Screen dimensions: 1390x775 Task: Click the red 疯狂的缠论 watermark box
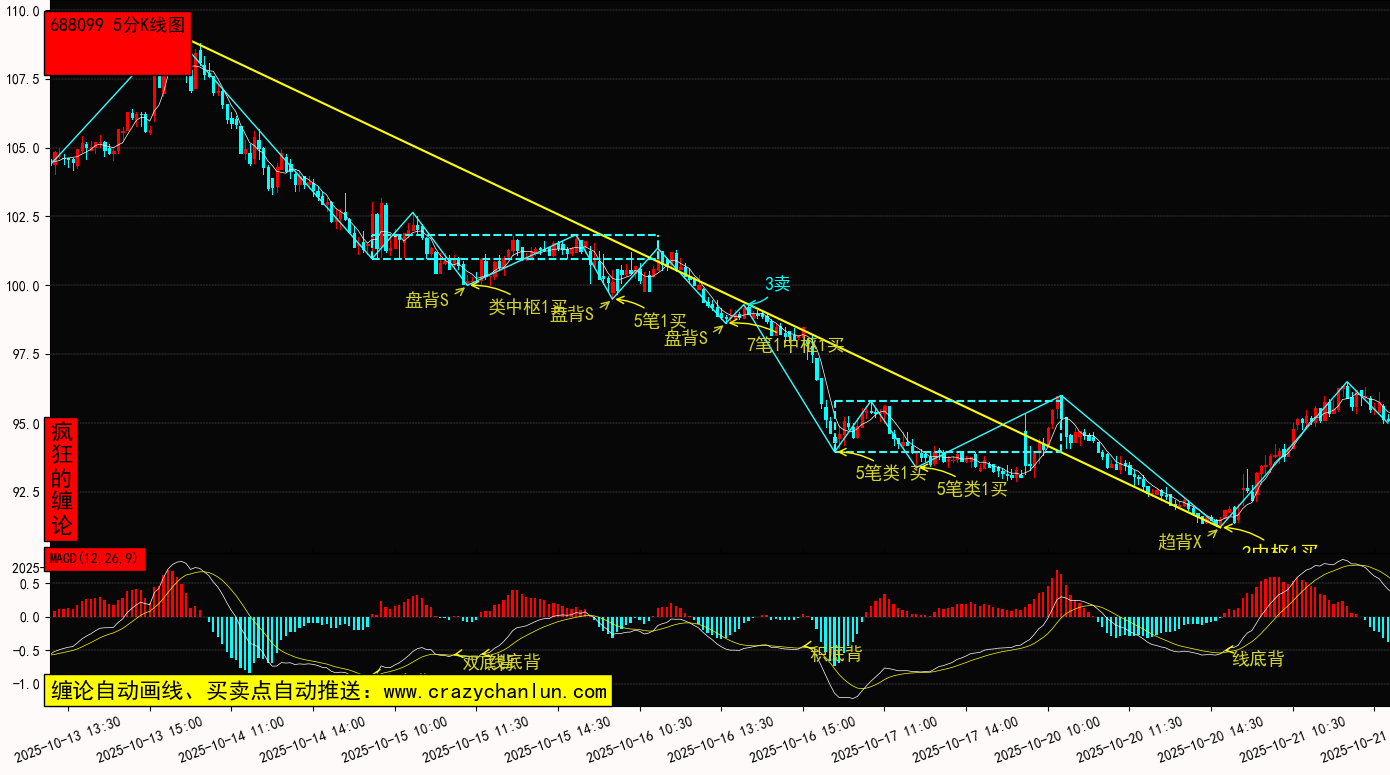coord(62,479)
